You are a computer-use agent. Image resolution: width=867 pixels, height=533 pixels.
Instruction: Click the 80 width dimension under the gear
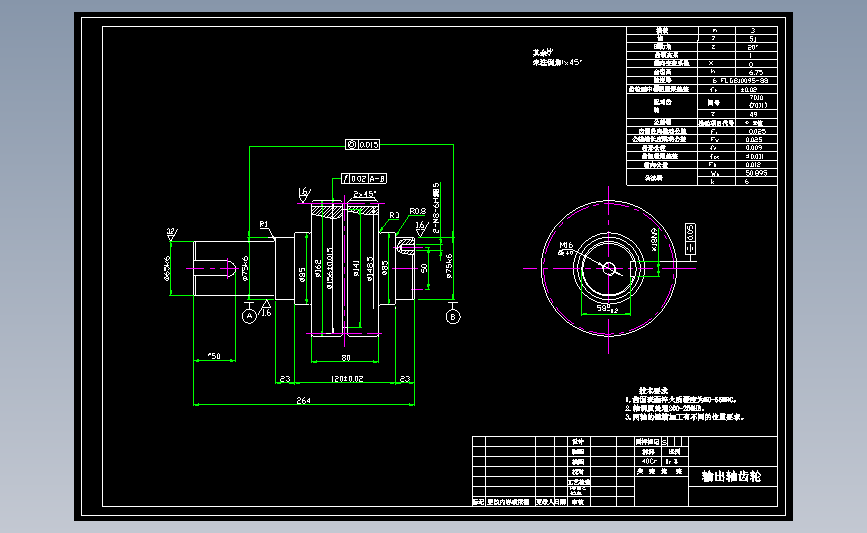tap(346, 358)
